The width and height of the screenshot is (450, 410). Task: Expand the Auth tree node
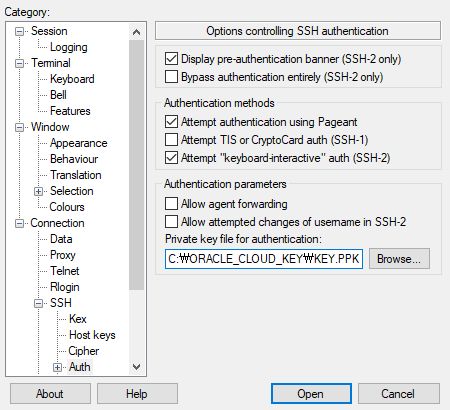58,367
